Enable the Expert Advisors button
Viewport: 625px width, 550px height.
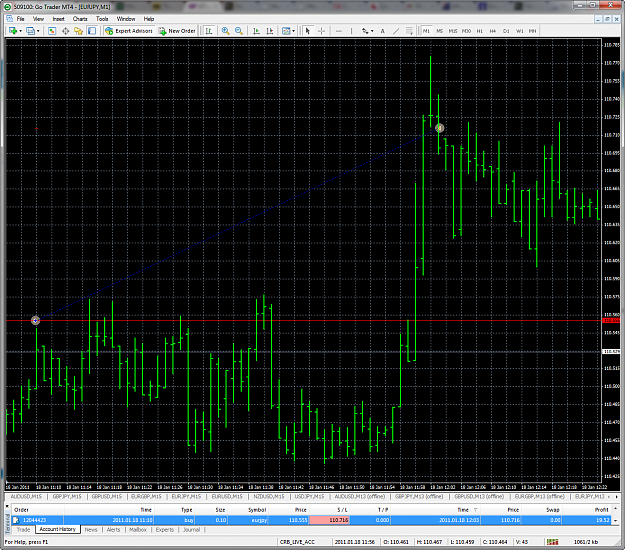click(129, 31)
